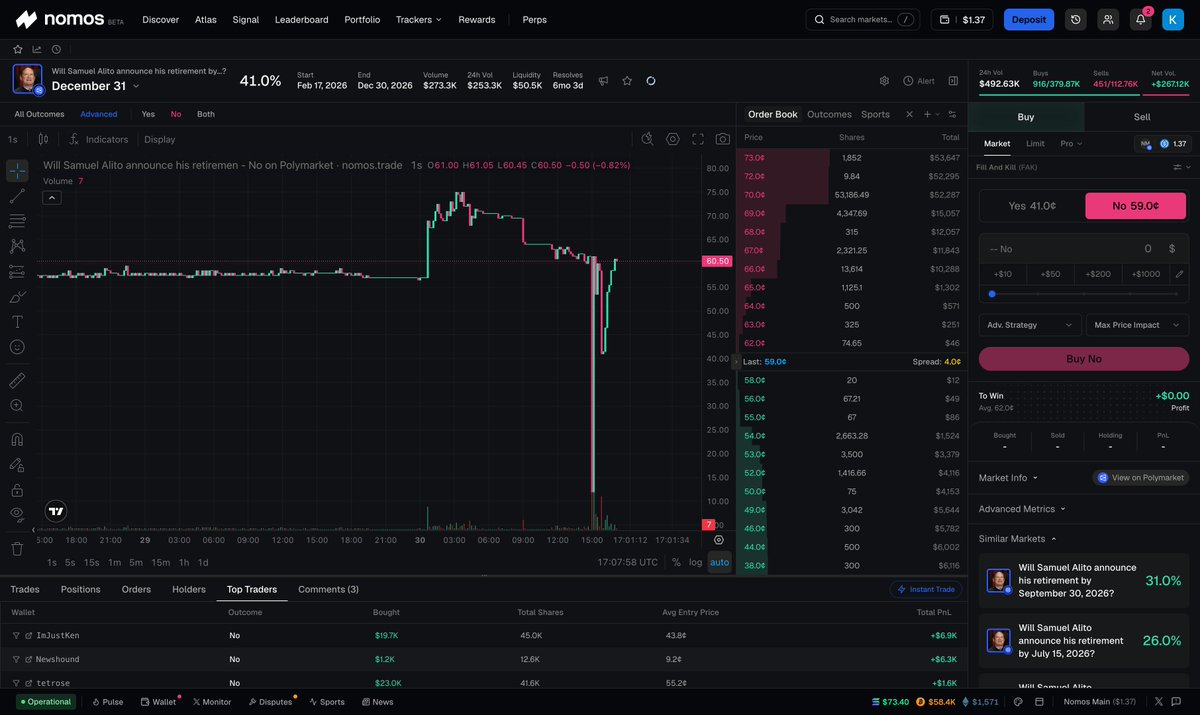Open order book filter settings icon
The width and height of the screenshot is (1200, 715).
click(952, 114)
